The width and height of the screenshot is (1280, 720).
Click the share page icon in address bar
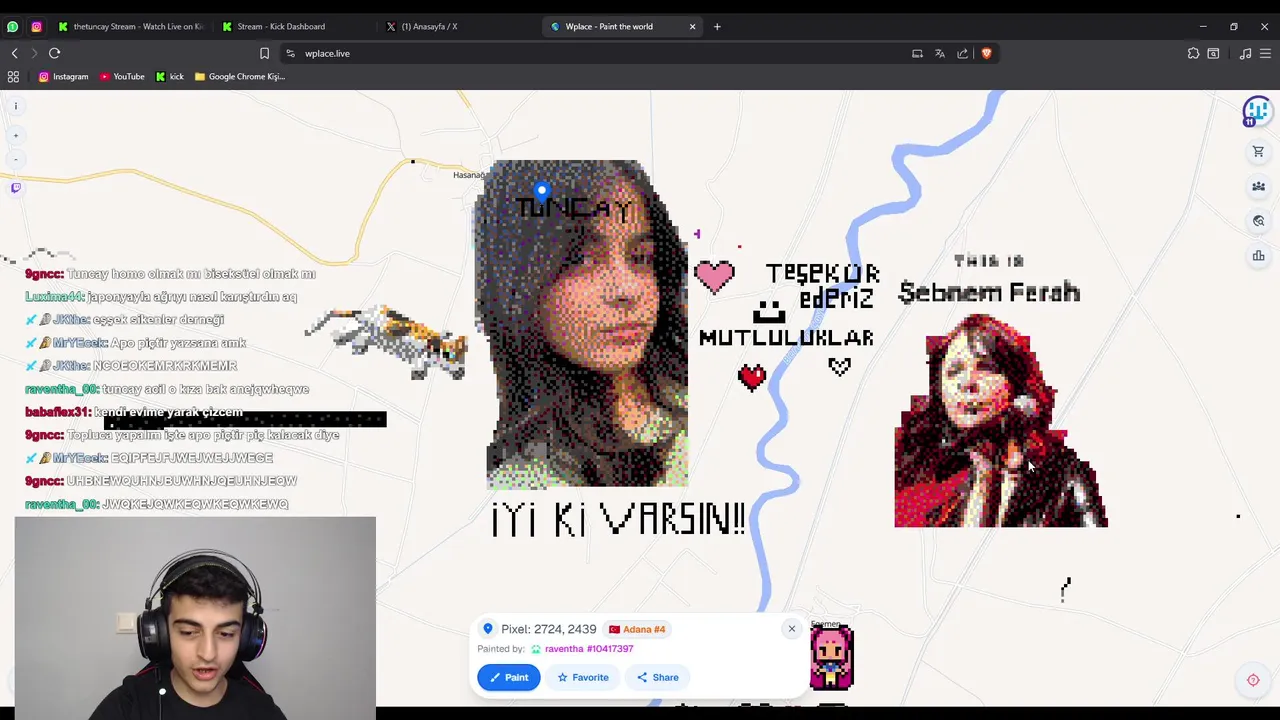[962, 53]
